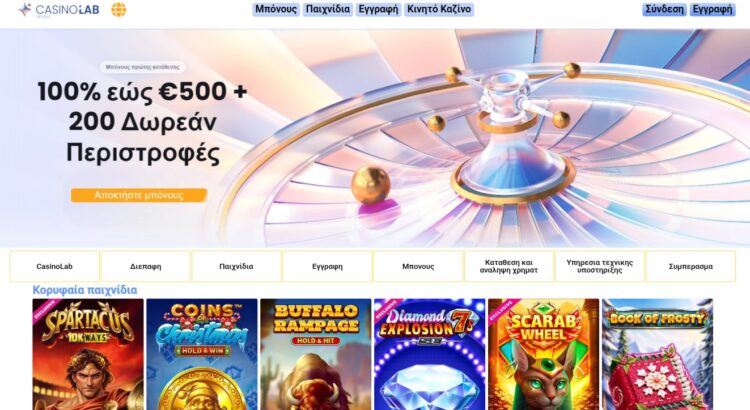750x410 pixels.
Task: Open the Μπόνους menu item
Action: (276, 9)
